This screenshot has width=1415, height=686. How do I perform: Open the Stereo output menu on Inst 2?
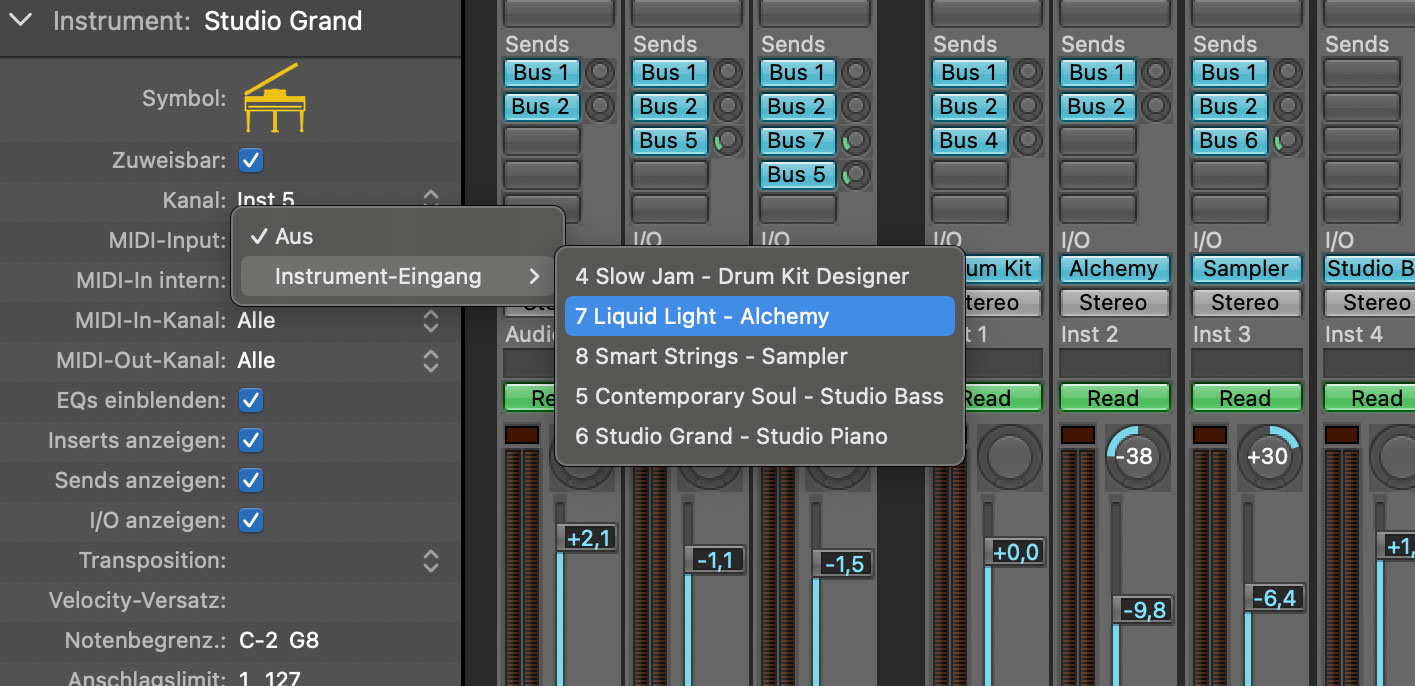tap(1113, 302)
